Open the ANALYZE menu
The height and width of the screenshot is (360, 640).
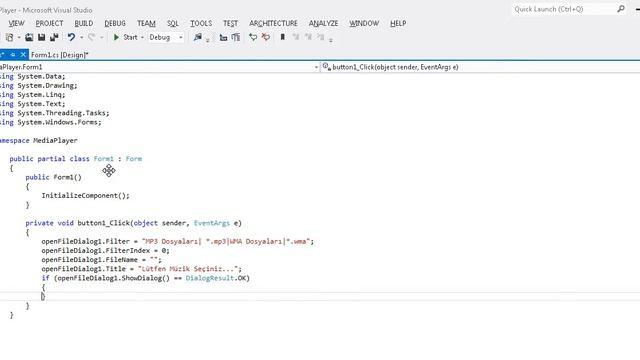(x=323, y=24)
